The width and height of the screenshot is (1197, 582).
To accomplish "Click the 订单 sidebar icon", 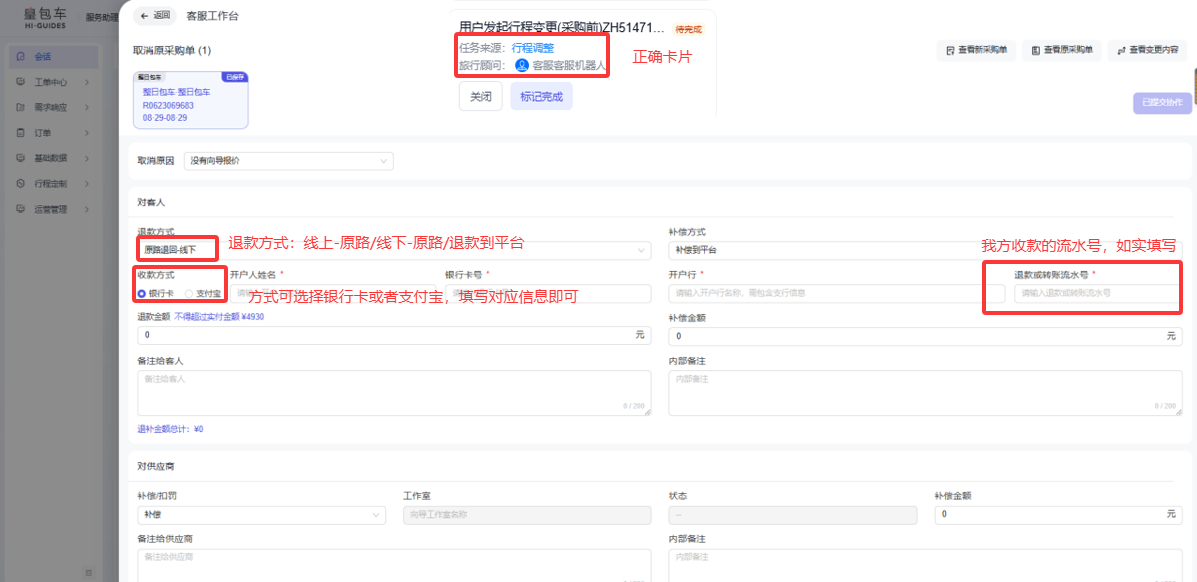I will (x=20, y=133).
